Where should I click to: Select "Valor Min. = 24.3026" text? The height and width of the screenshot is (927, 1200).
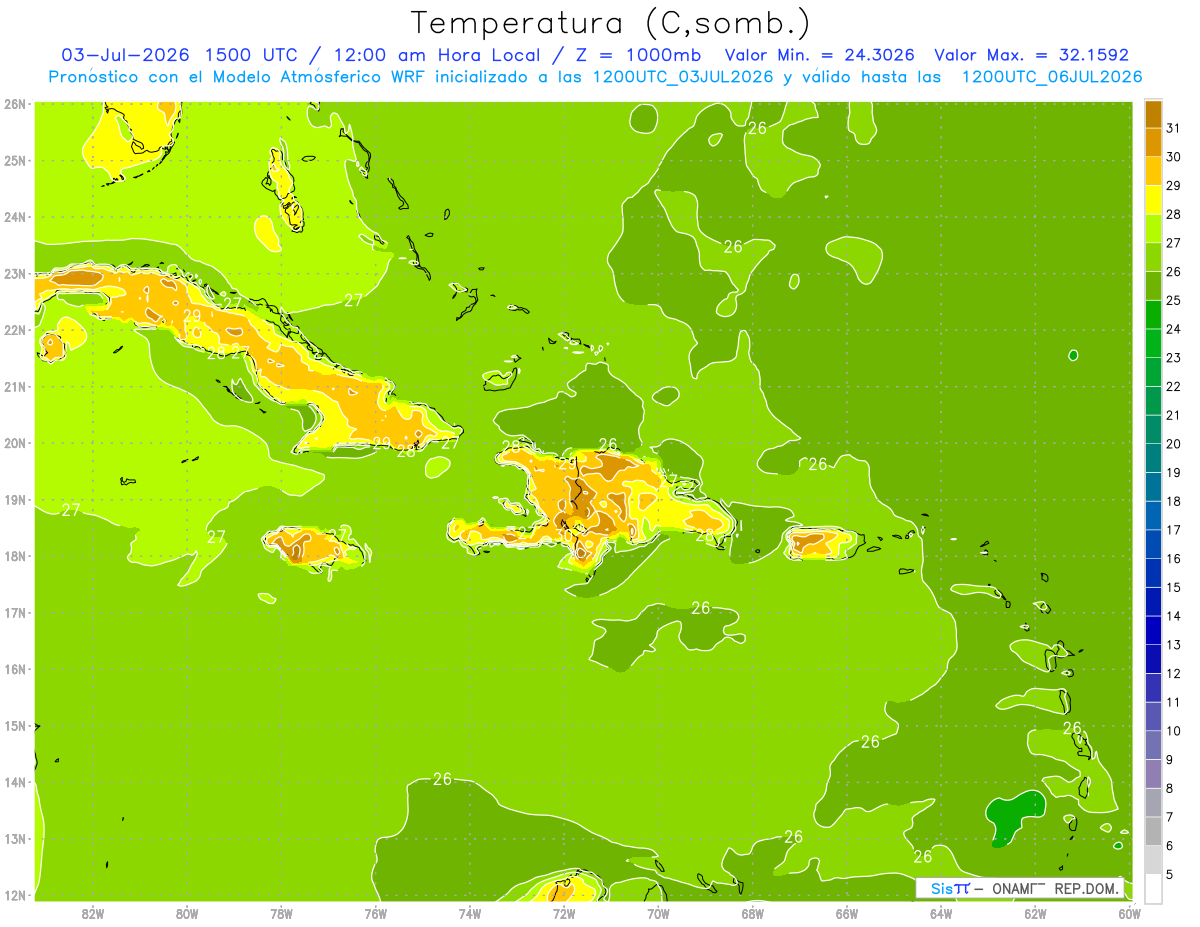coord(821,55)
